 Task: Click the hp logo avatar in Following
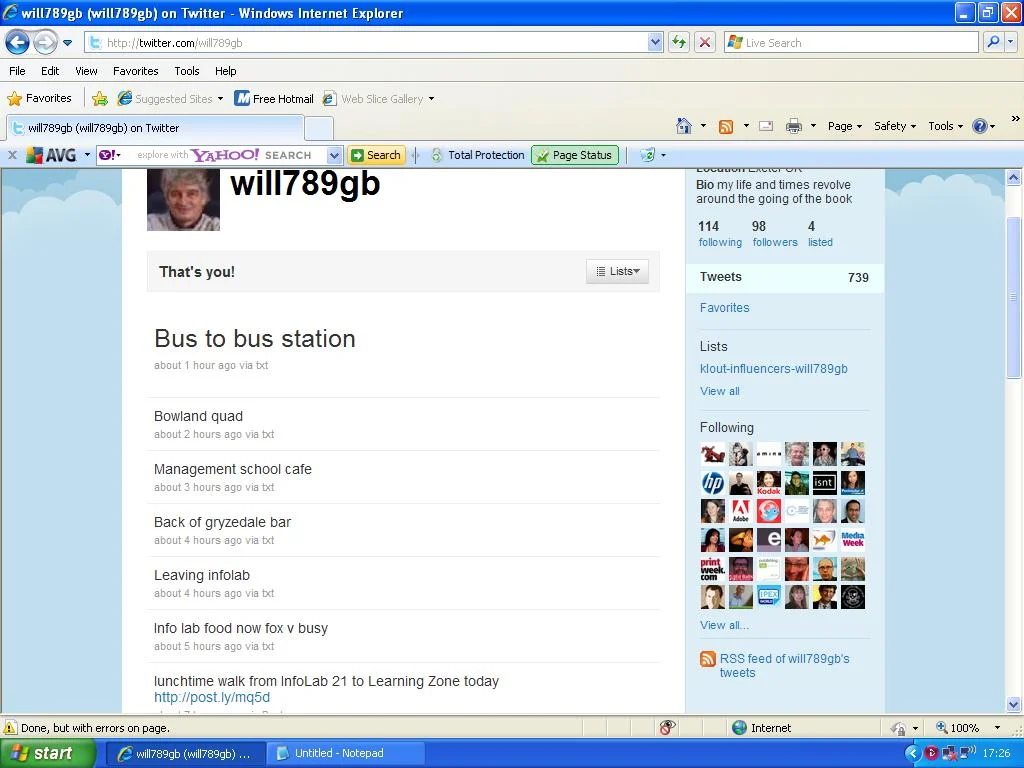(712, 483)
